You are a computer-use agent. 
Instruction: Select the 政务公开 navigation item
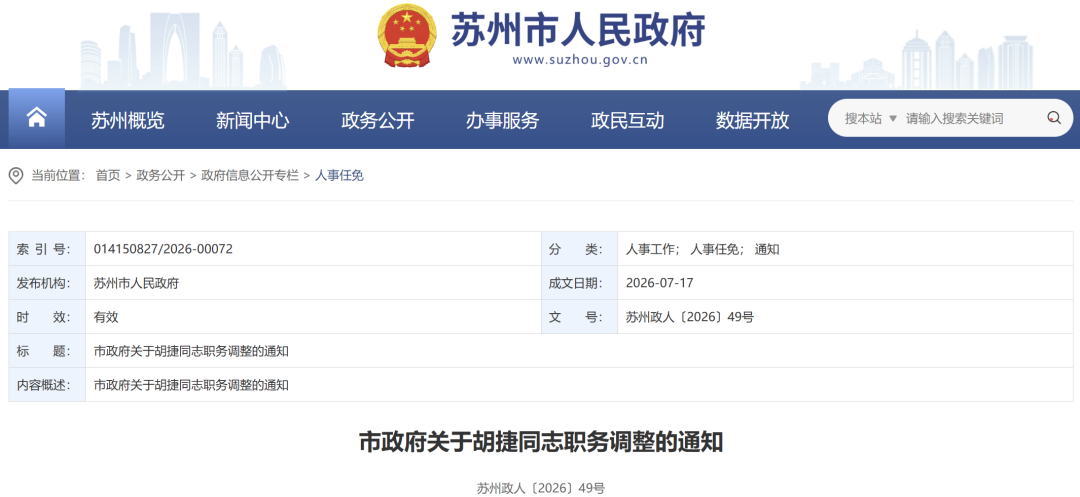(377, 120)
